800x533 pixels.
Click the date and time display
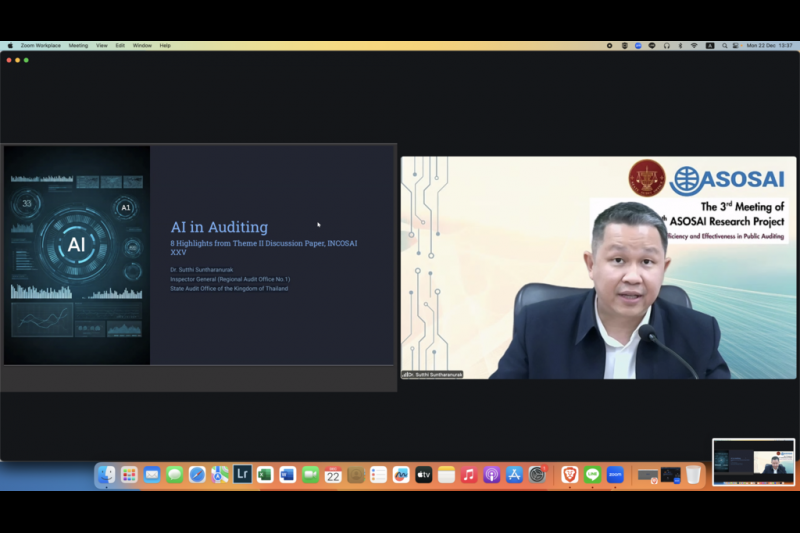click(x=769, y=46)
